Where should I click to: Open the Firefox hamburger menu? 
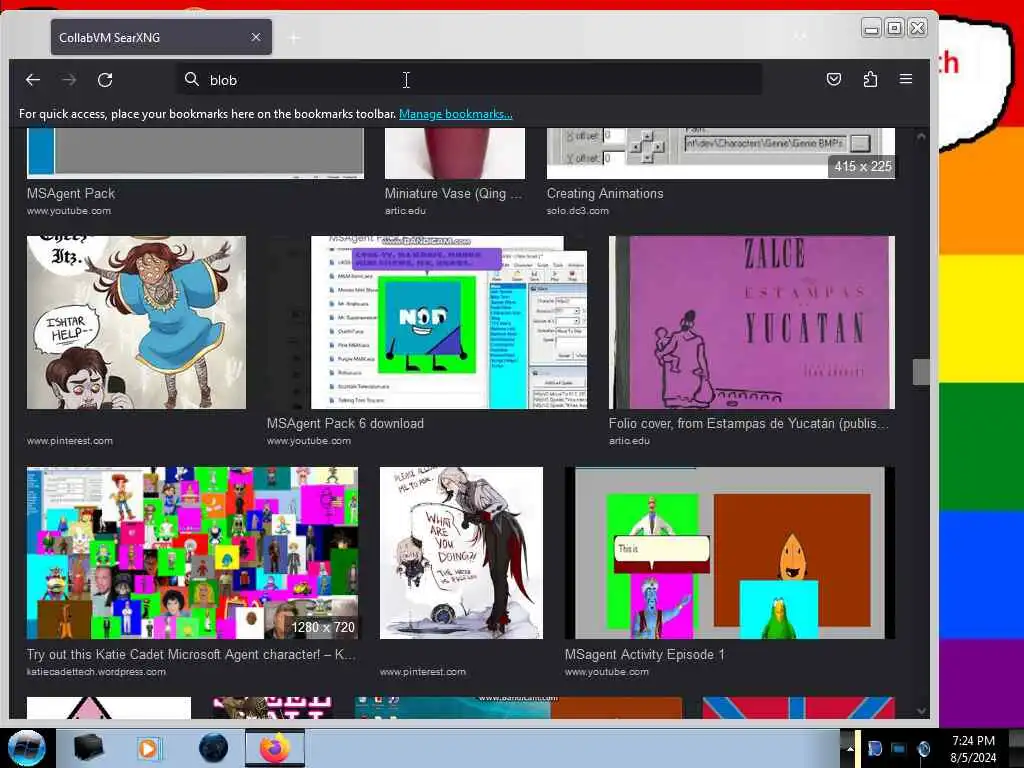click(906, 80)
